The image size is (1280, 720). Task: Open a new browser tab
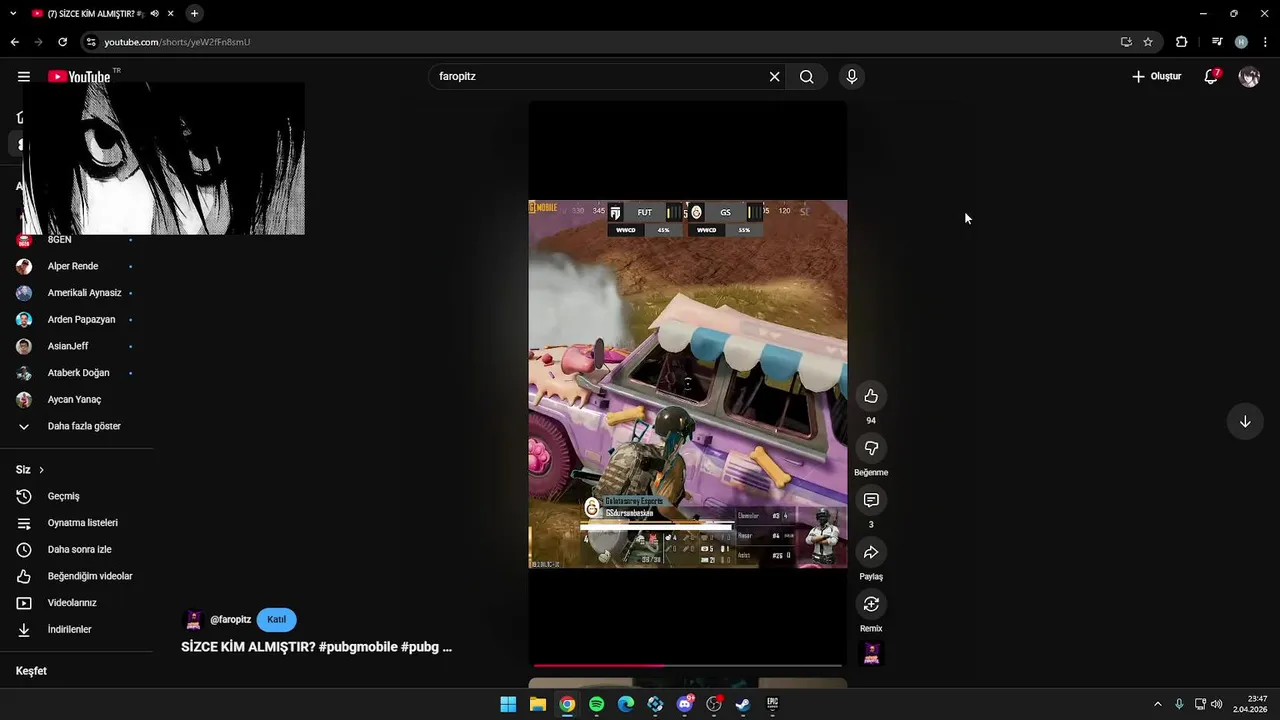194,14
